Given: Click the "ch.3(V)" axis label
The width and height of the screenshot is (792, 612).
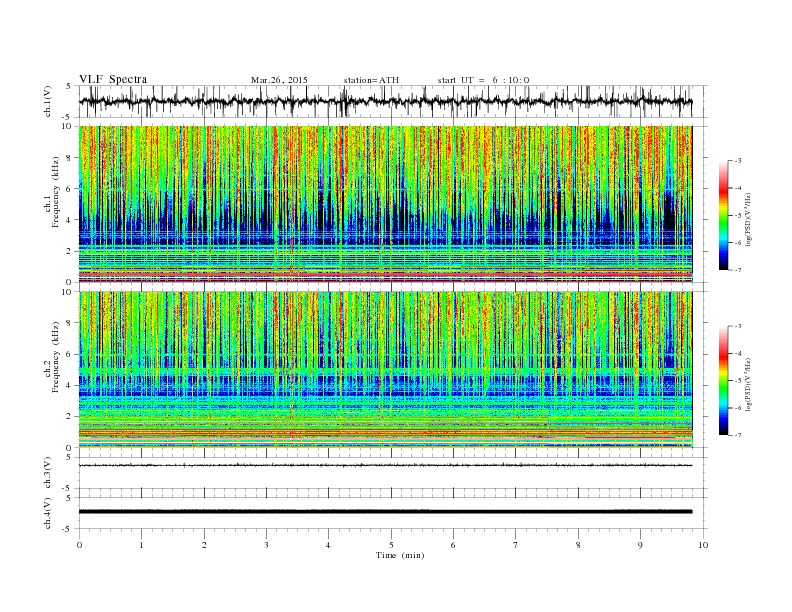Looking at the screenshot, I should 48,473.
